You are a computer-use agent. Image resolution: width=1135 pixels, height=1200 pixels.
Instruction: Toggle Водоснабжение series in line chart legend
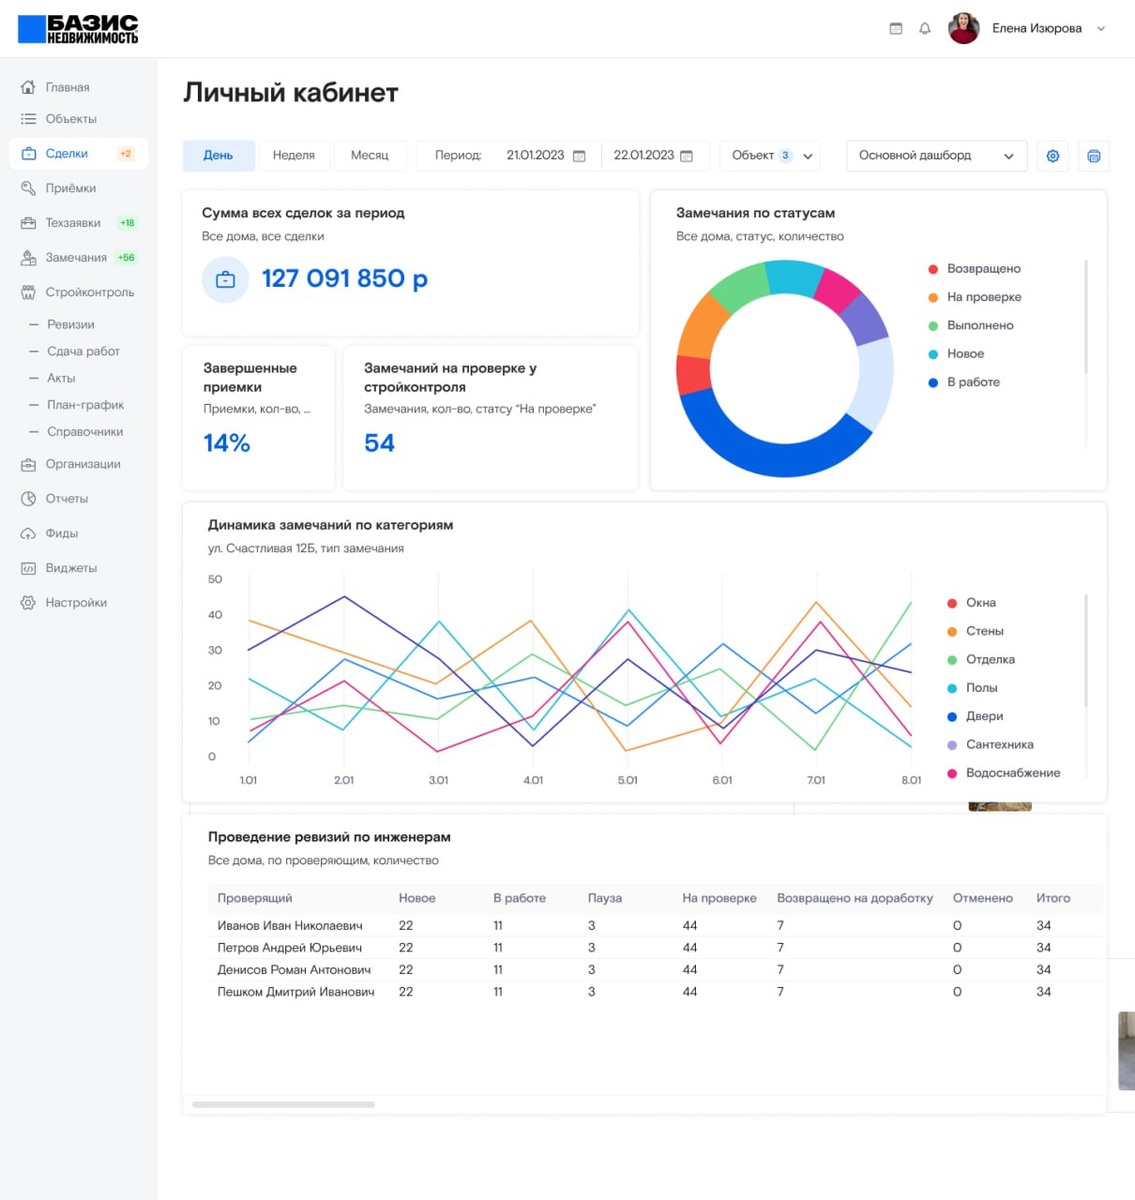1003,773
